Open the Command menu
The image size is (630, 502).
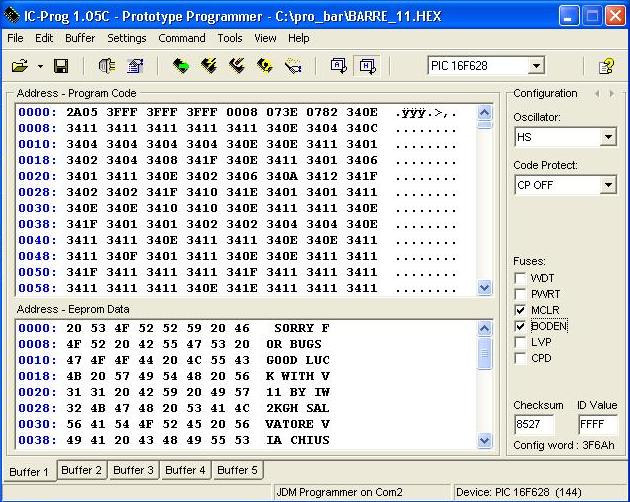182,38
